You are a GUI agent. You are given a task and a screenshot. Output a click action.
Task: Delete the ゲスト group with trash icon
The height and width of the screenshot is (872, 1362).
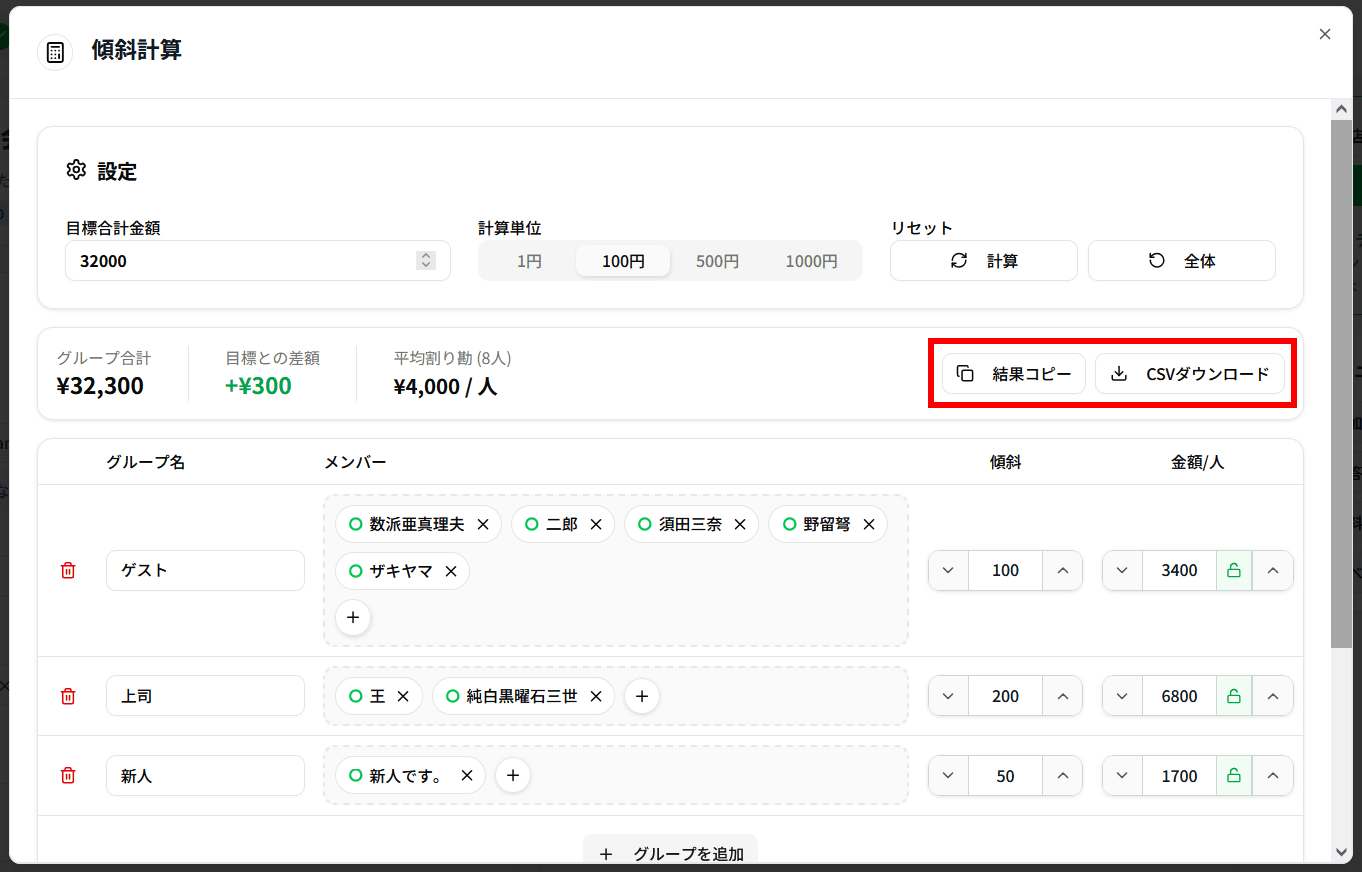(x=68, y=570)
